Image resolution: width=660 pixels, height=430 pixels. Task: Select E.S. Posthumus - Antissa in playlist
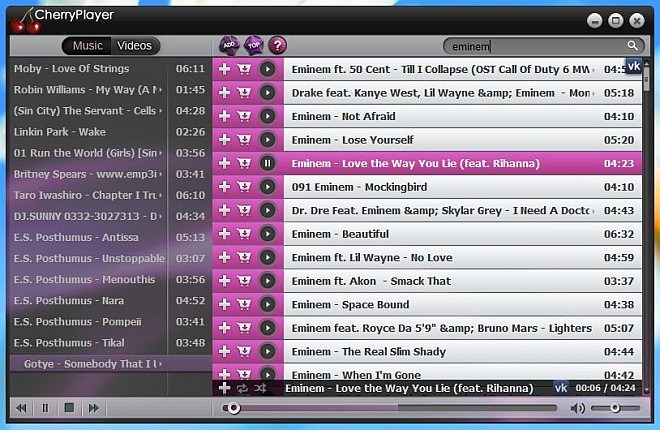109,237
